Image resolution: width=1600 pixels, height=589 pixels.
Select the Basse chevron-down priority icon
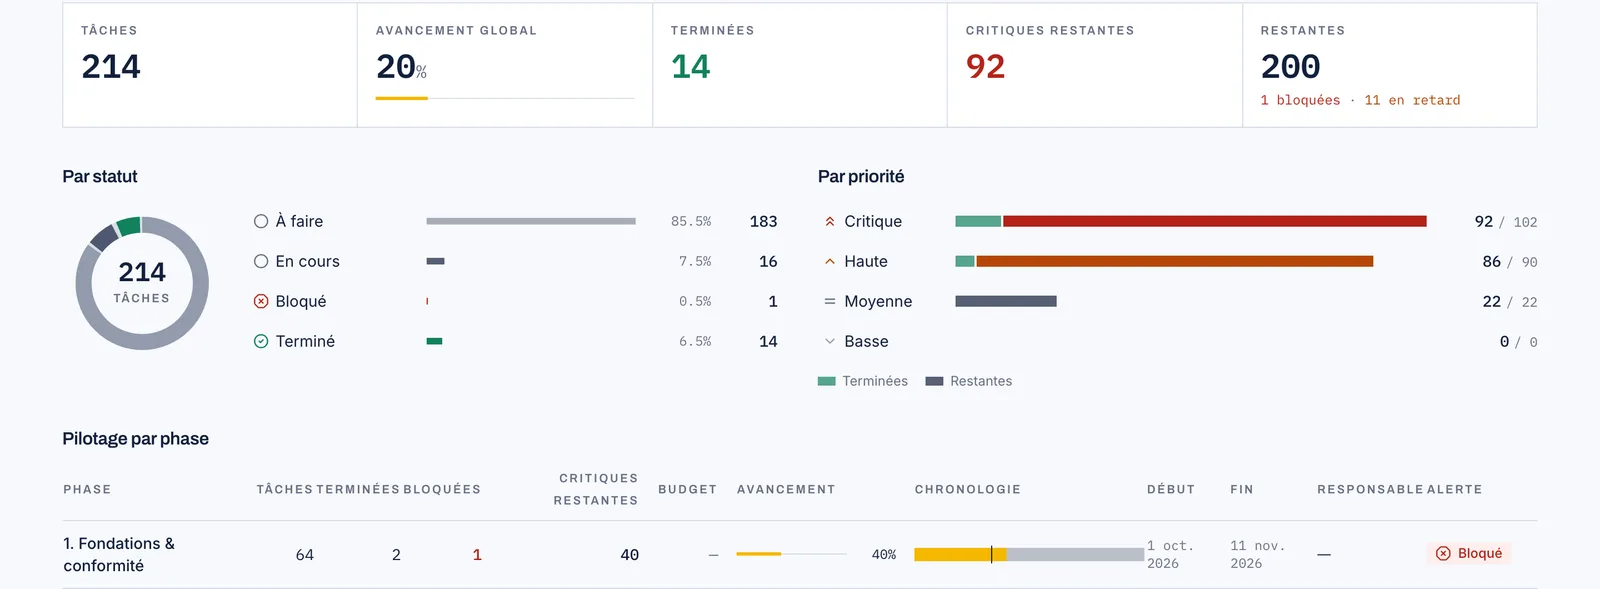[829, 342]
